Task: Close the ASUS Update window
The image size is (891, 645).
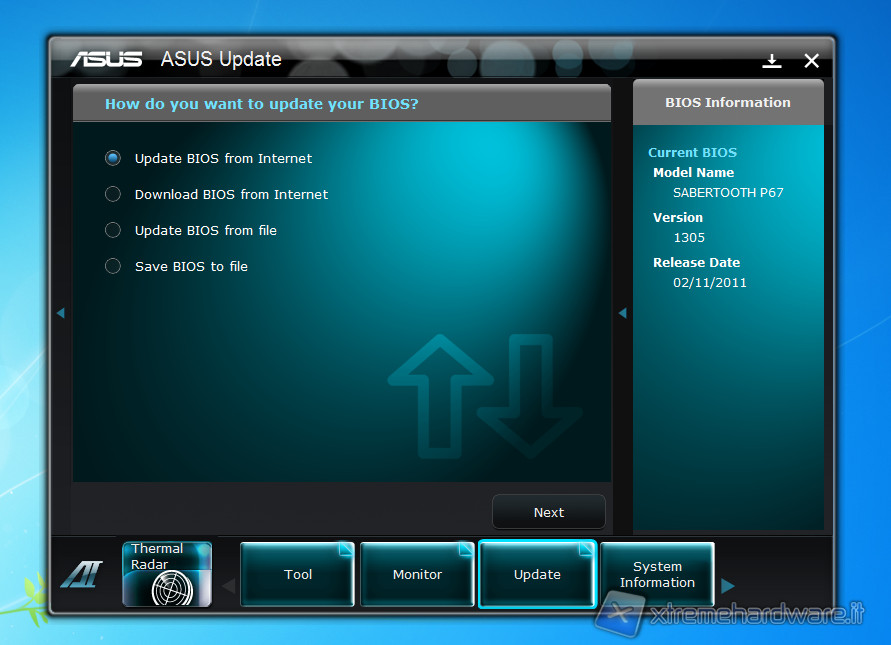Action: click(x=812, y=61)
